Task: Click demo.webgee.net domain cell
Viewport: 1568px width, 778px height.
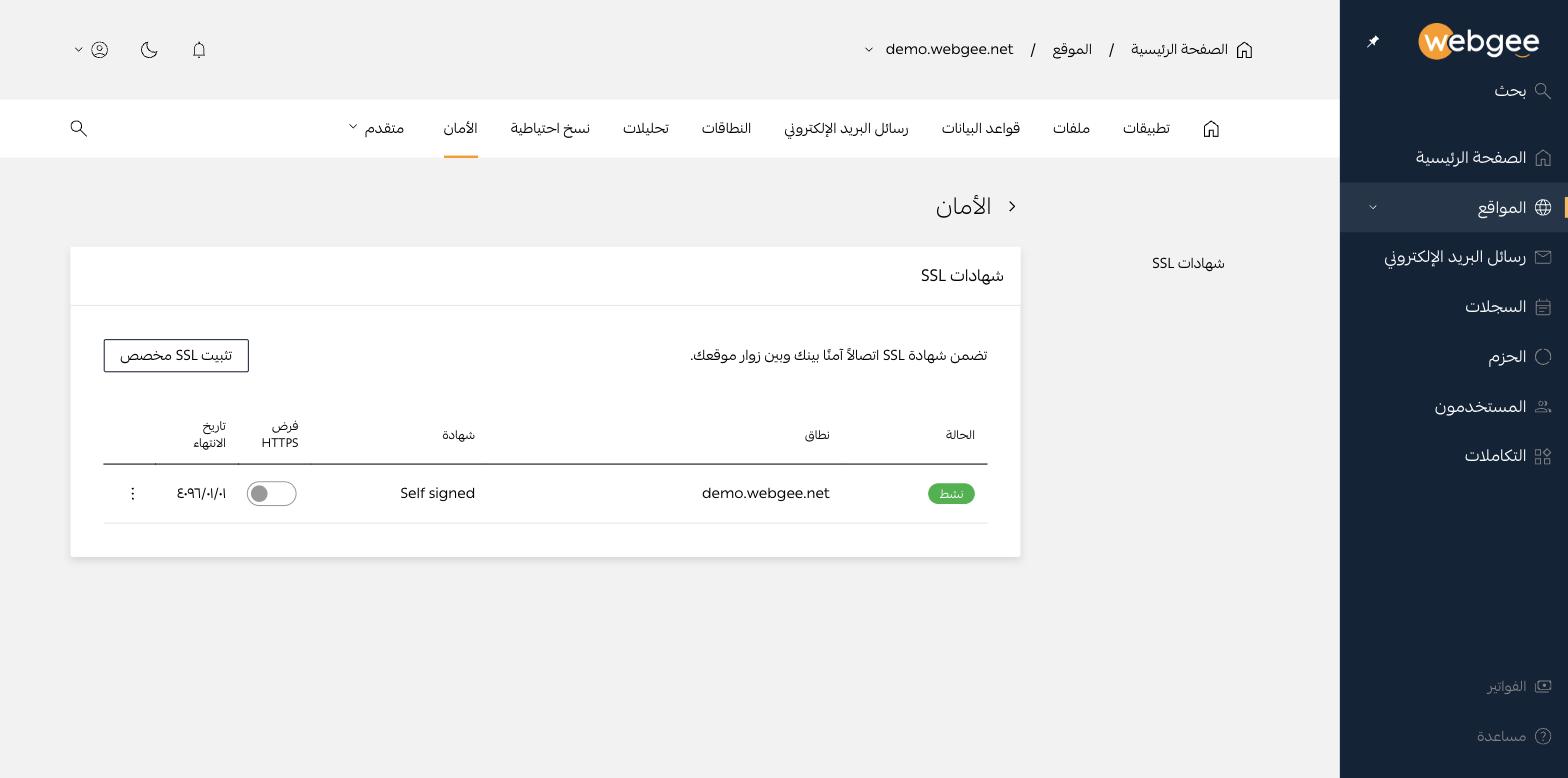Action: point(766,494)
